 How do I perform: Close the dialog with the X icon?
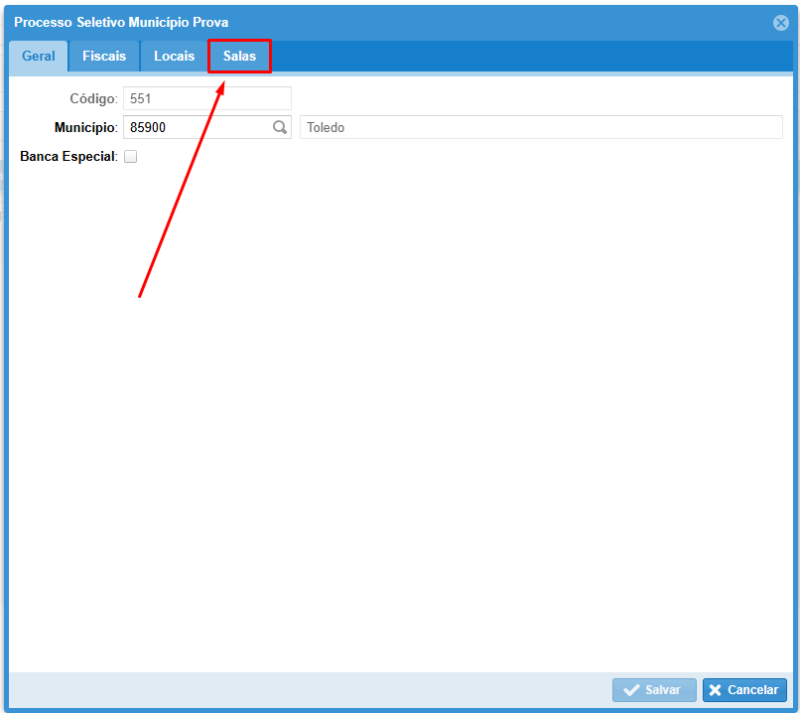[x=781, y=23]
